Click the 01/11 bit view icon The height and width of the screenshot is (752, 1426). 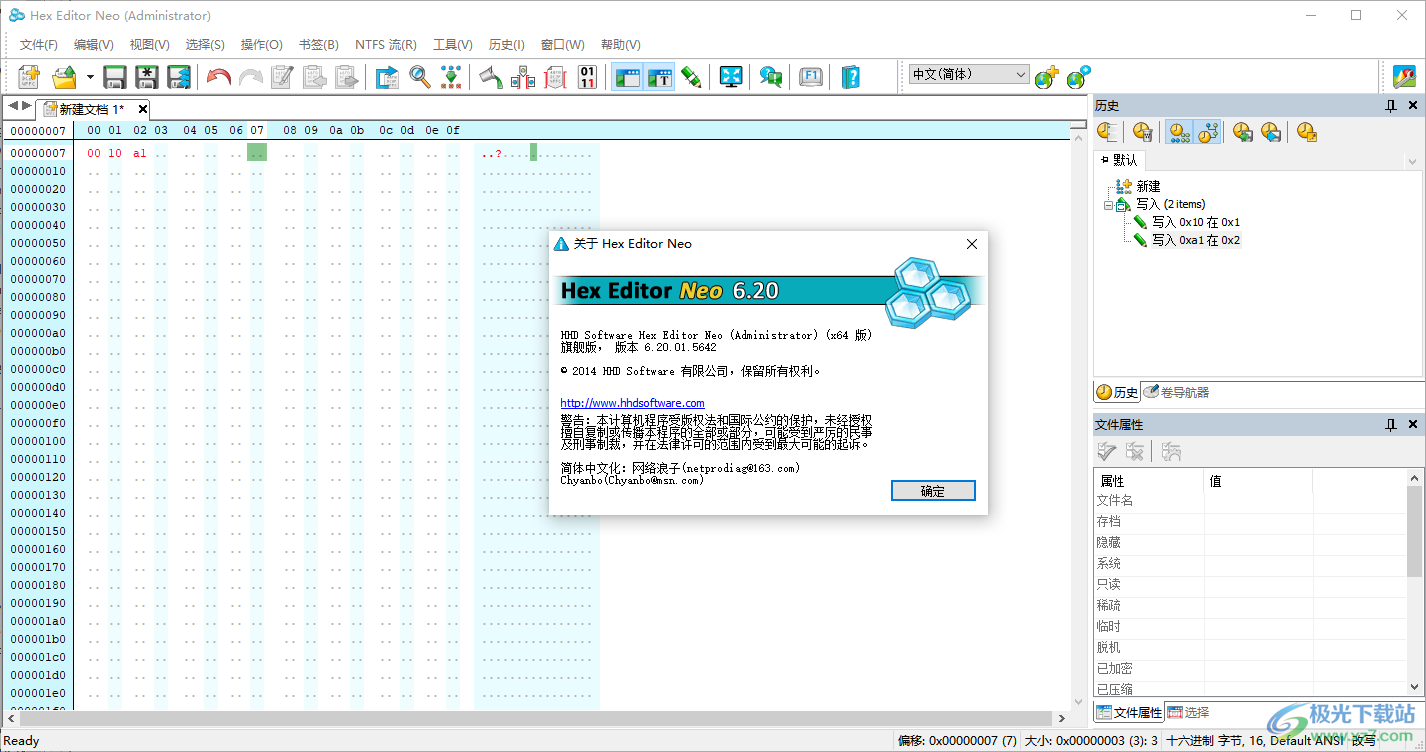(x=588, y=77)
